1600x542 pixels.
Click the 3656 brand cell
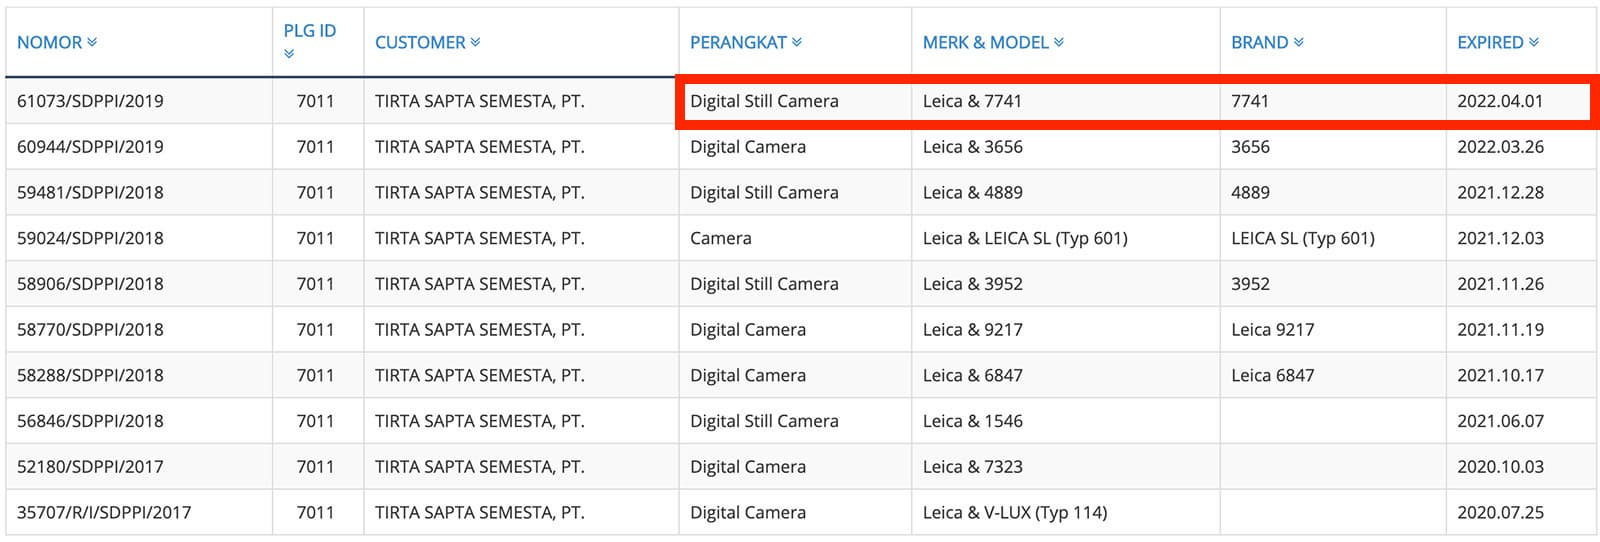(1250, 146)
